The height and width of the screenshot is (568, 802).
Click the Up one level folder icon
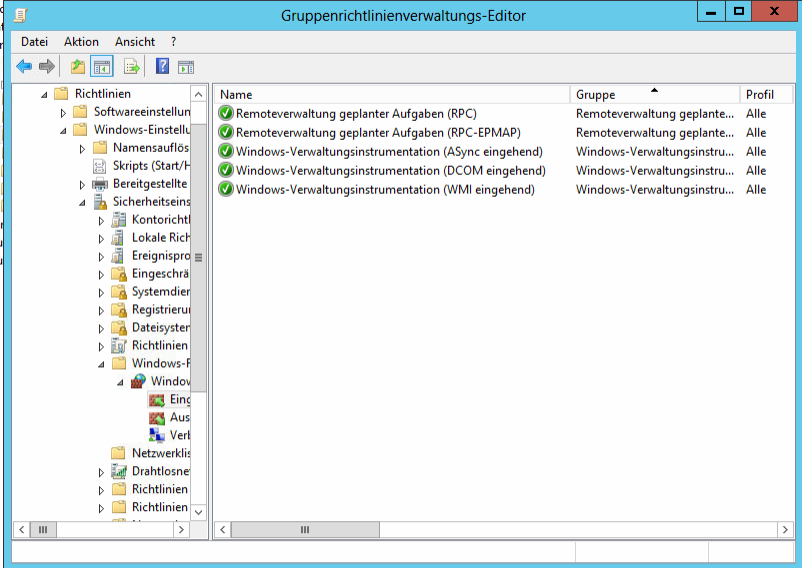[77, 67]
